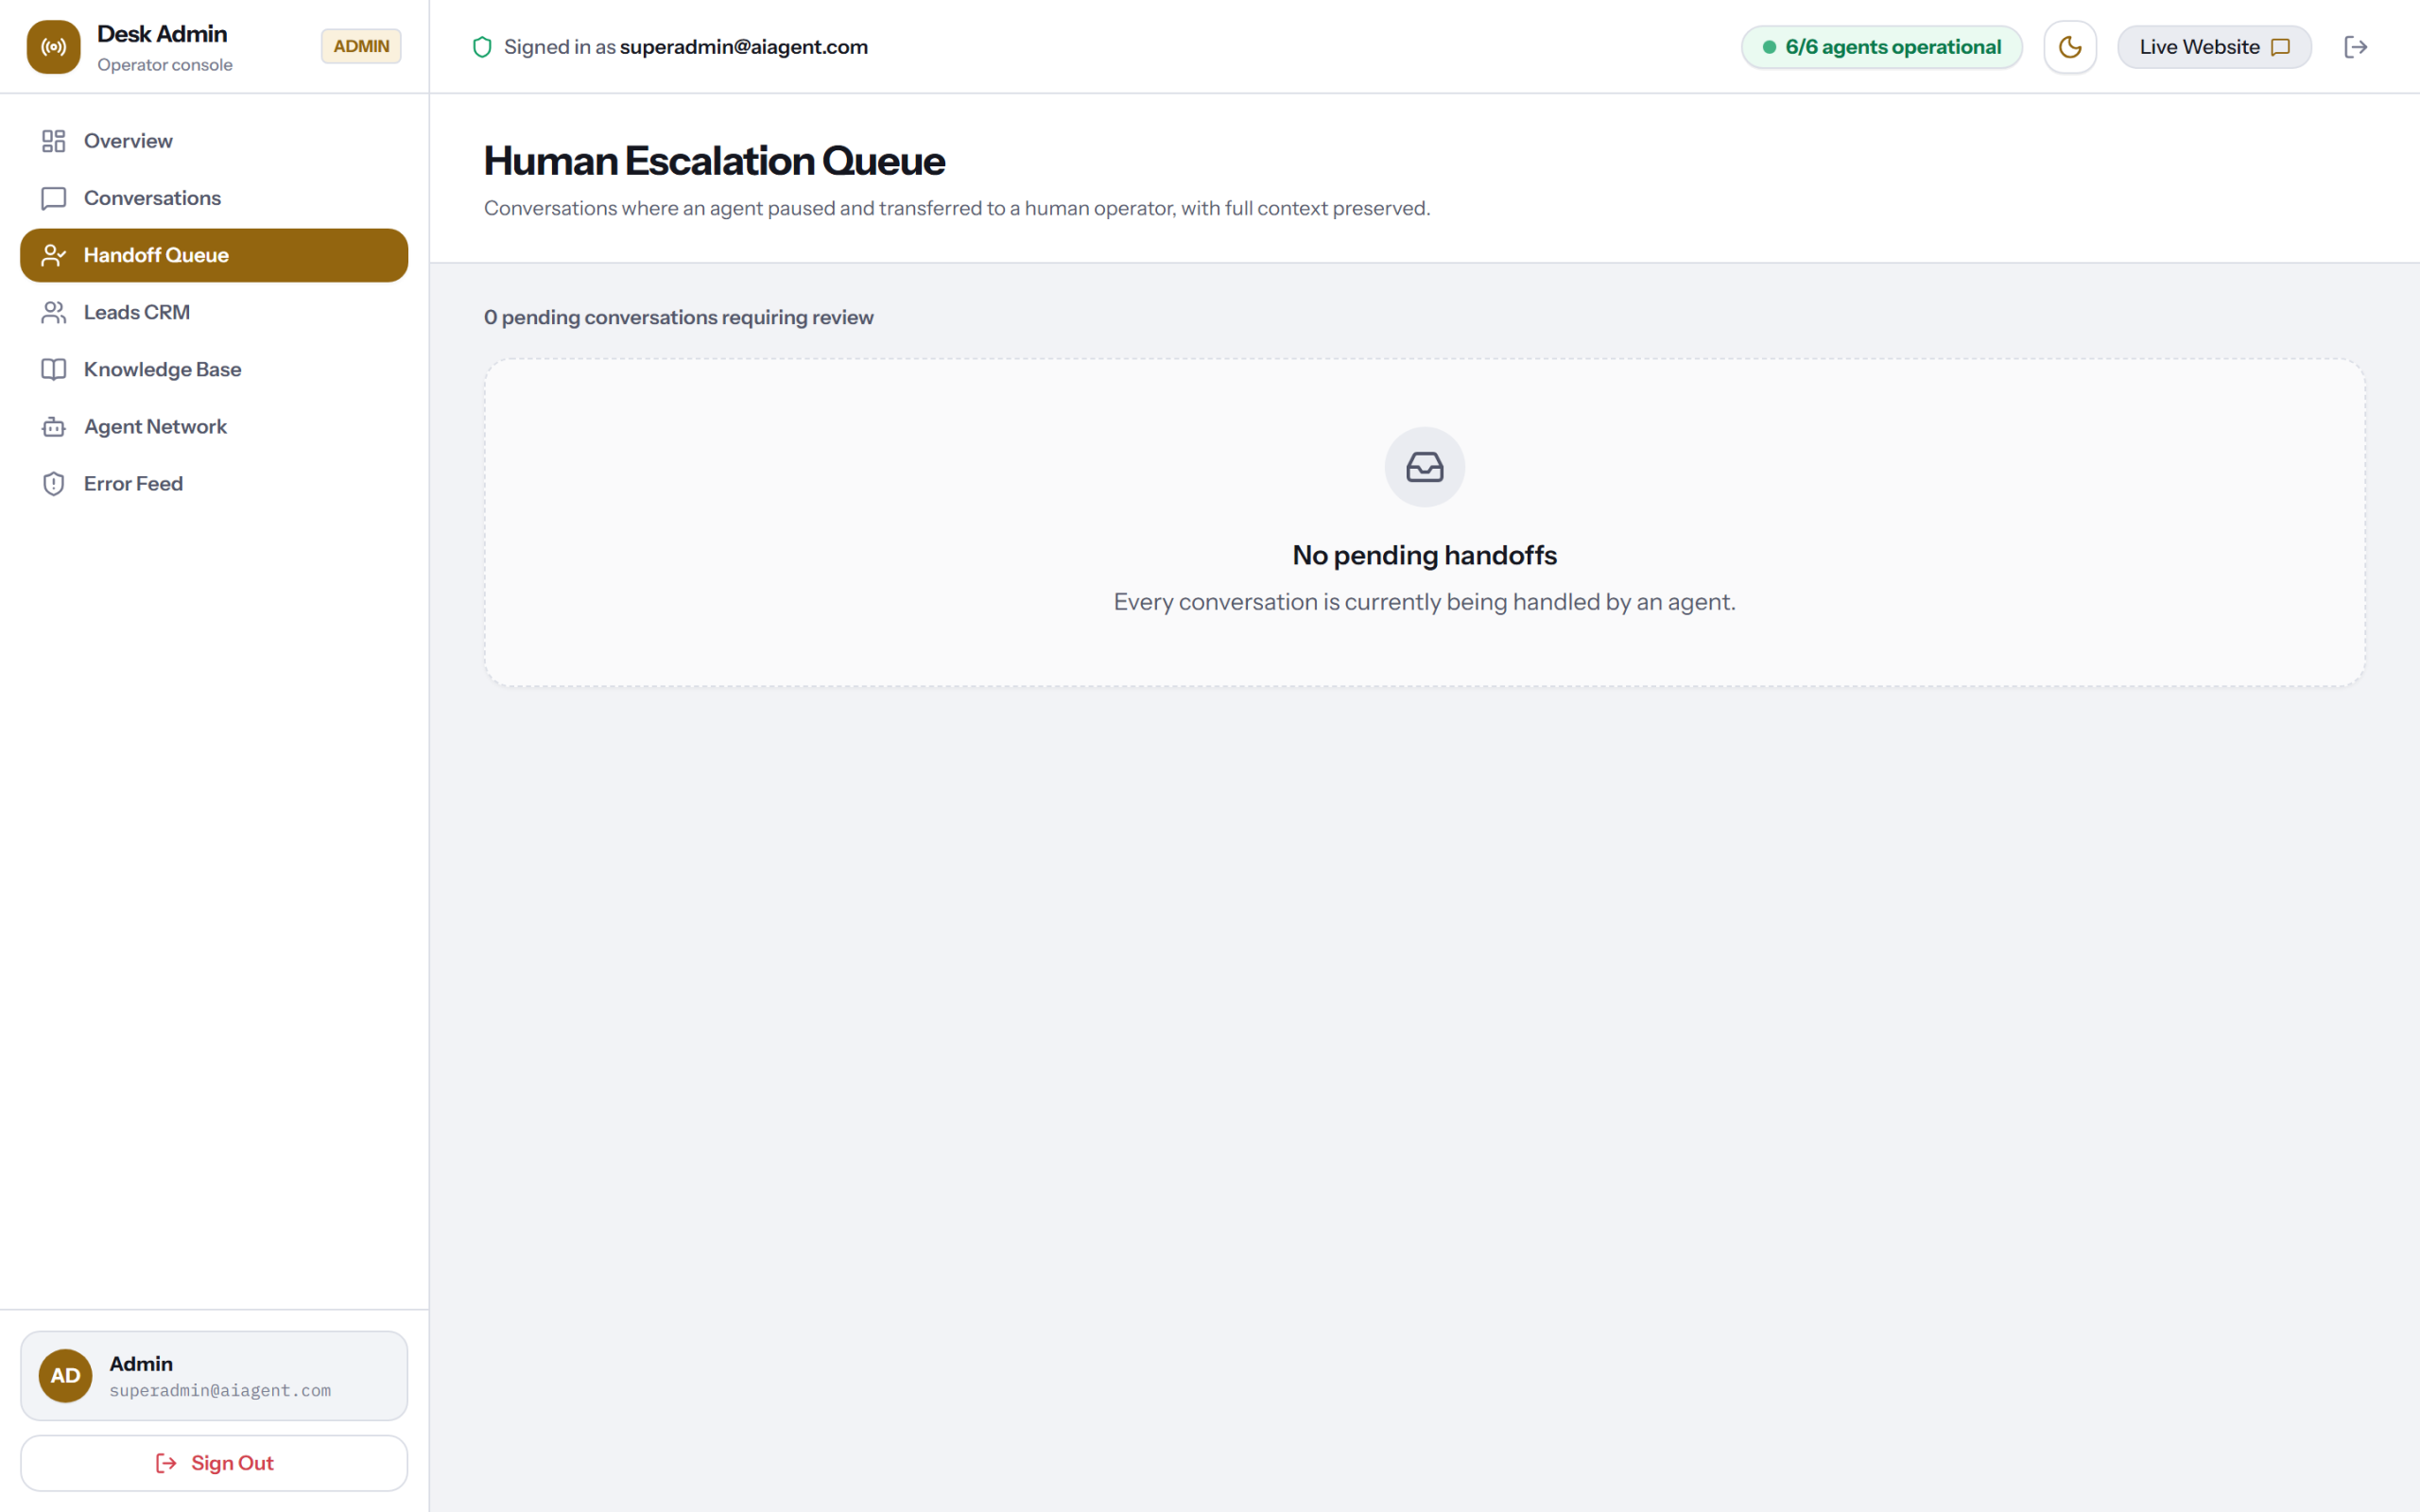2420x1512 pixels.
Task: Click the 6/6 agents operational status pill
Action: 1881,47
